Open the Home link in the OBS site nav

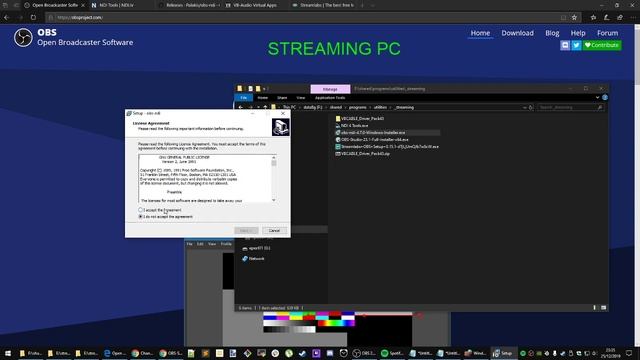480,33
